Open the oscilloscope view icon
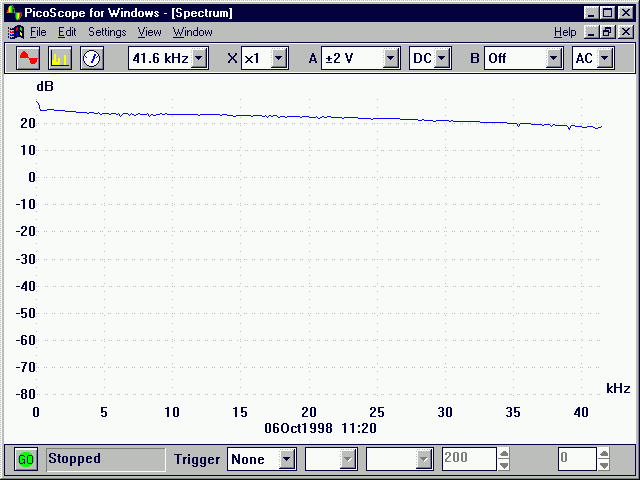The image size is (640, 480). 28,58
